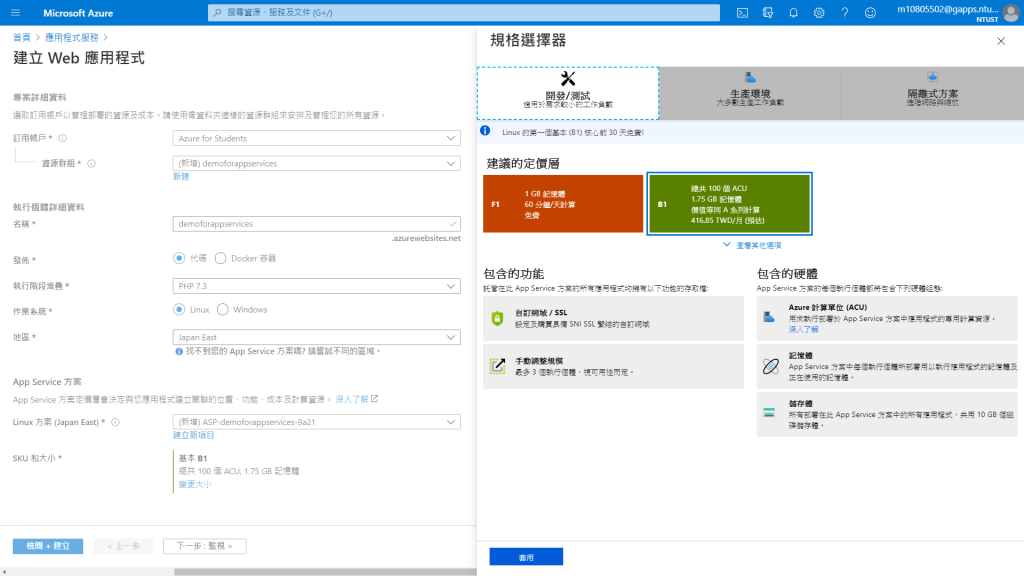This screenshot has width=1024, height=576.
Task: Switch to the 生產環境 tab
Action: point(750,93)
